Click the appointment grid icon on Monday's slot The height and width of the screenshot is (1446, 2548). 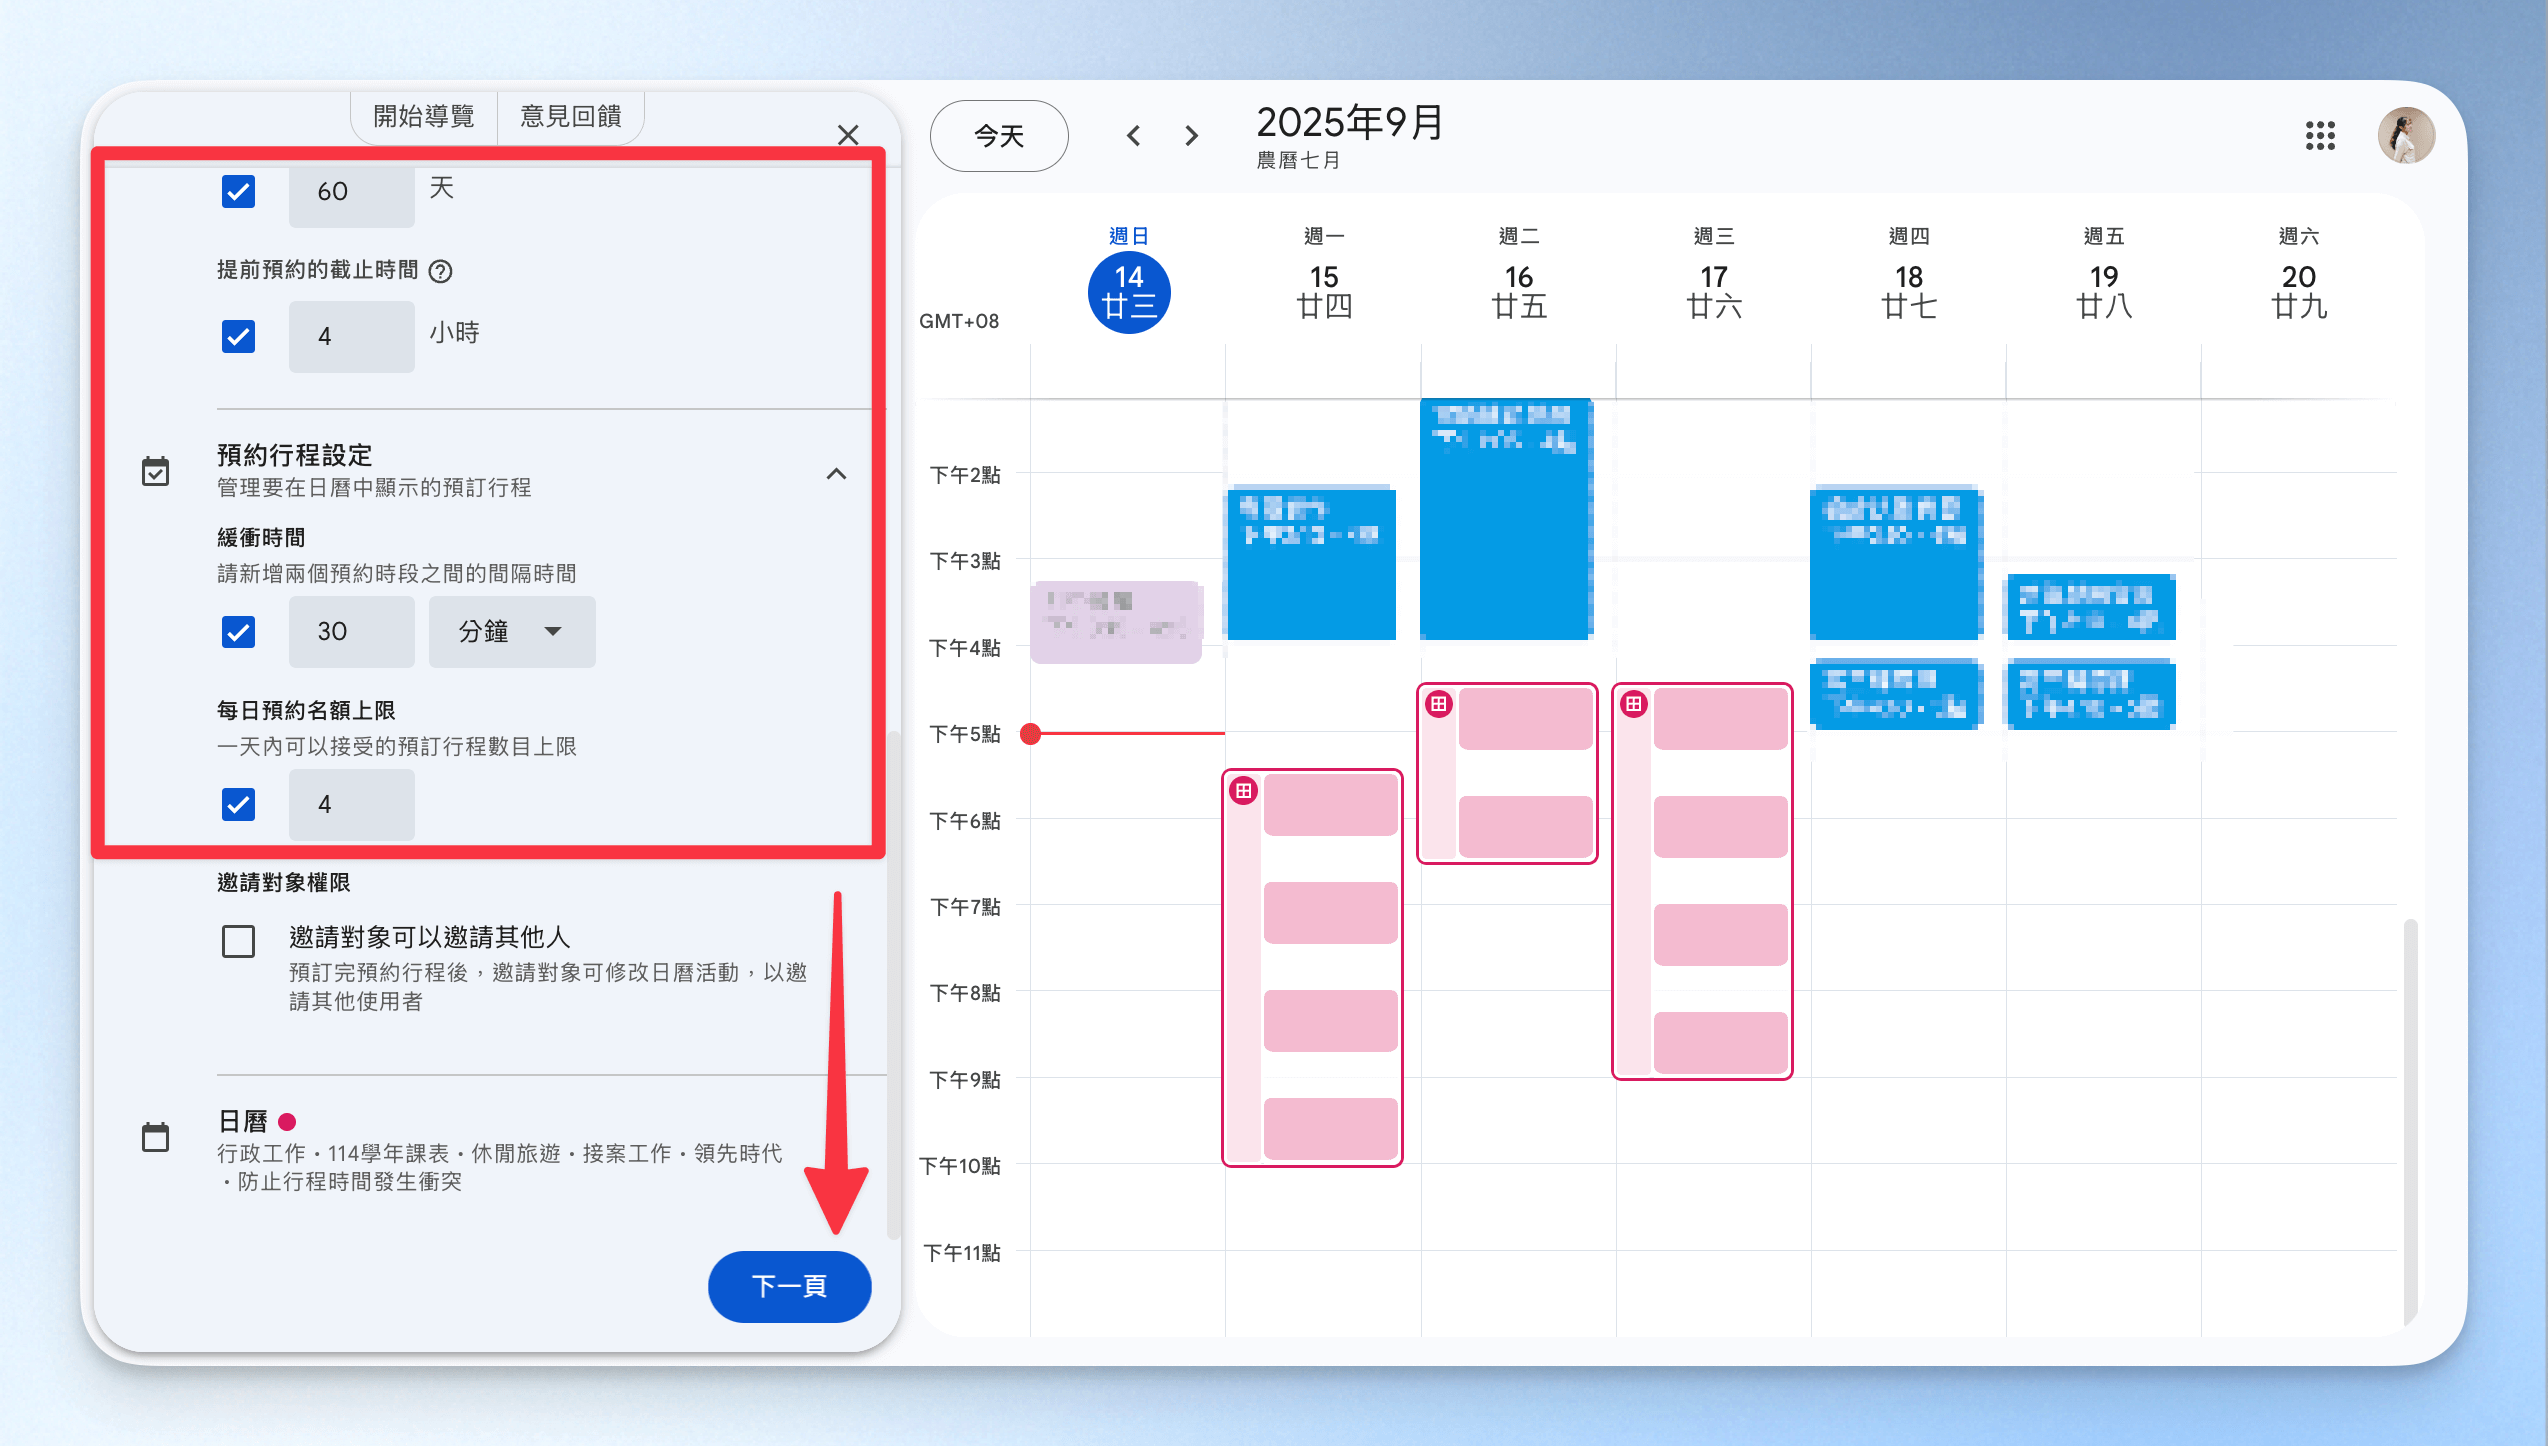click(x=1243, y=791)
